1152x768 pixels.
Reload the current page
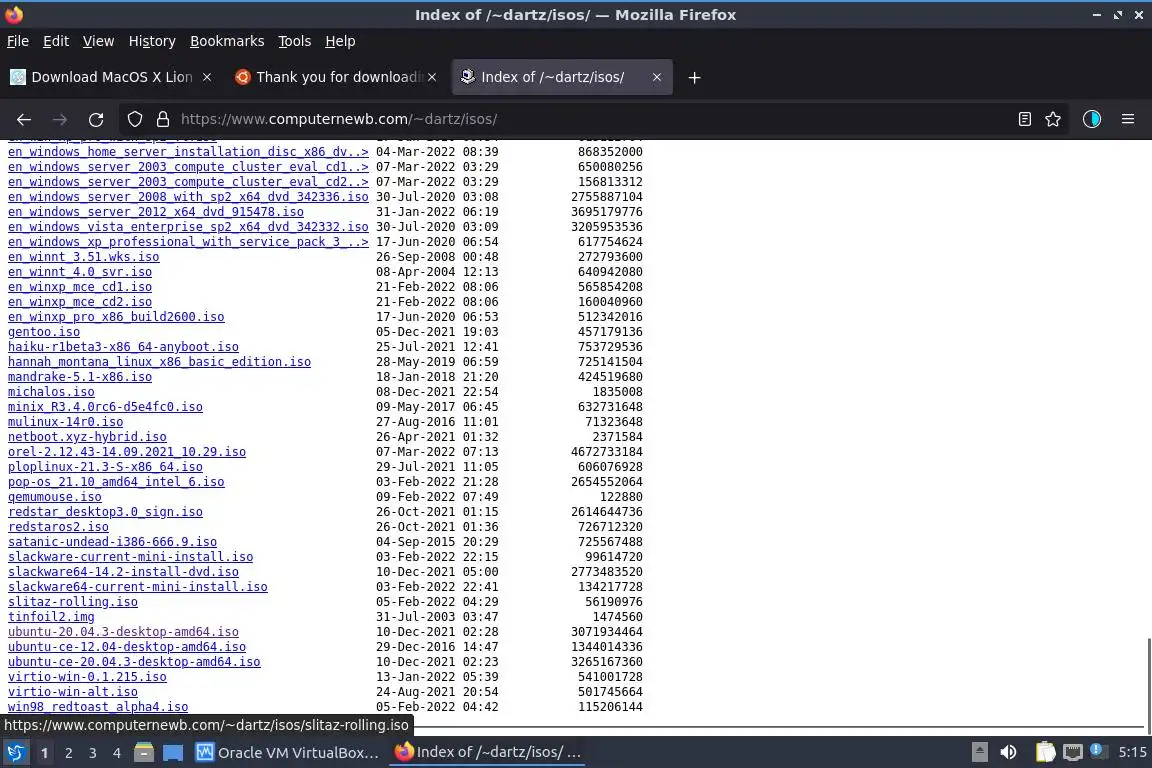pyautogui.click(x=96, y=119)
